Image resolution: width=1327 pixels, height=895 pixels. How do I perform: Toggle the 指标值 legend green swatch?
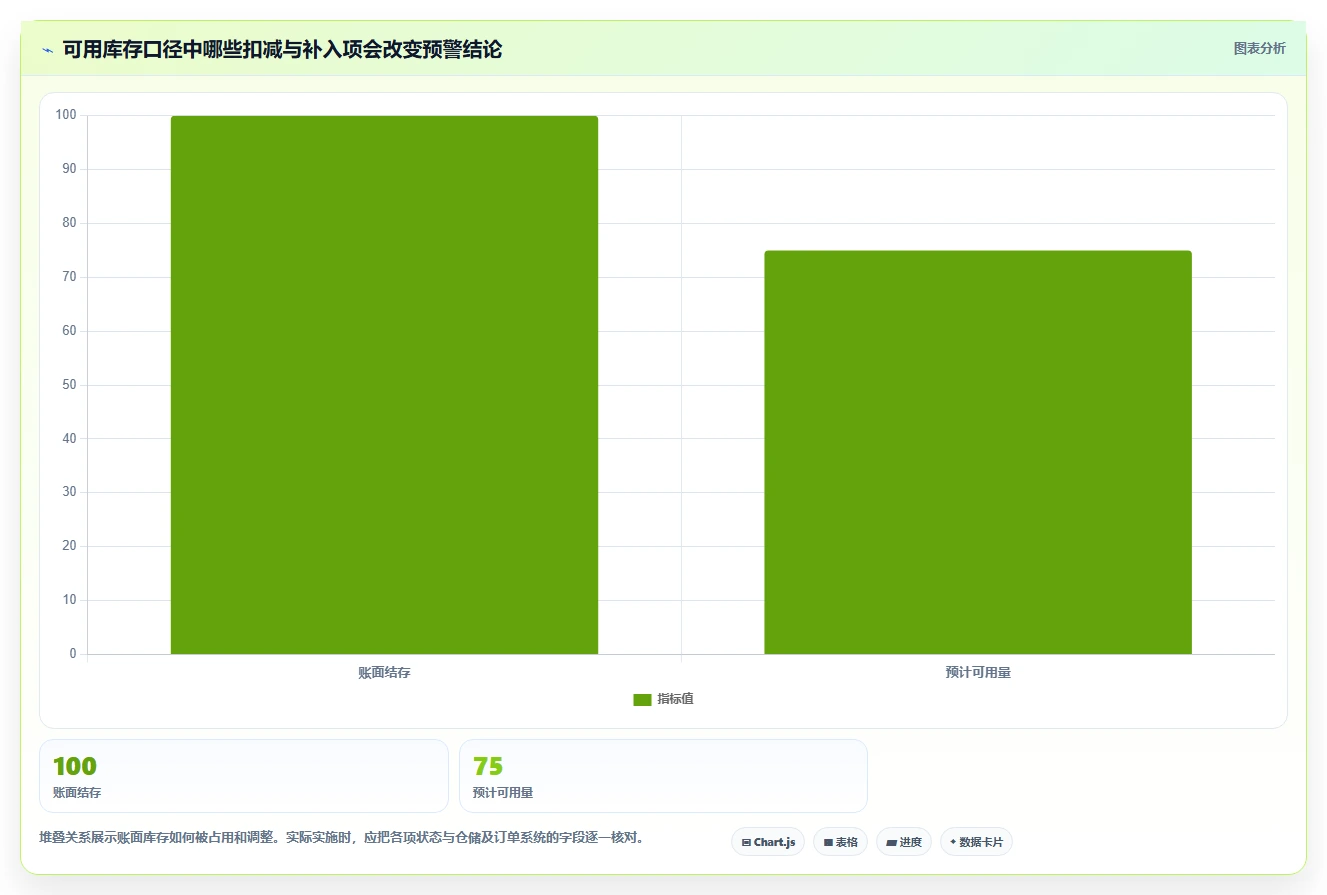click(x=642, y=700)
